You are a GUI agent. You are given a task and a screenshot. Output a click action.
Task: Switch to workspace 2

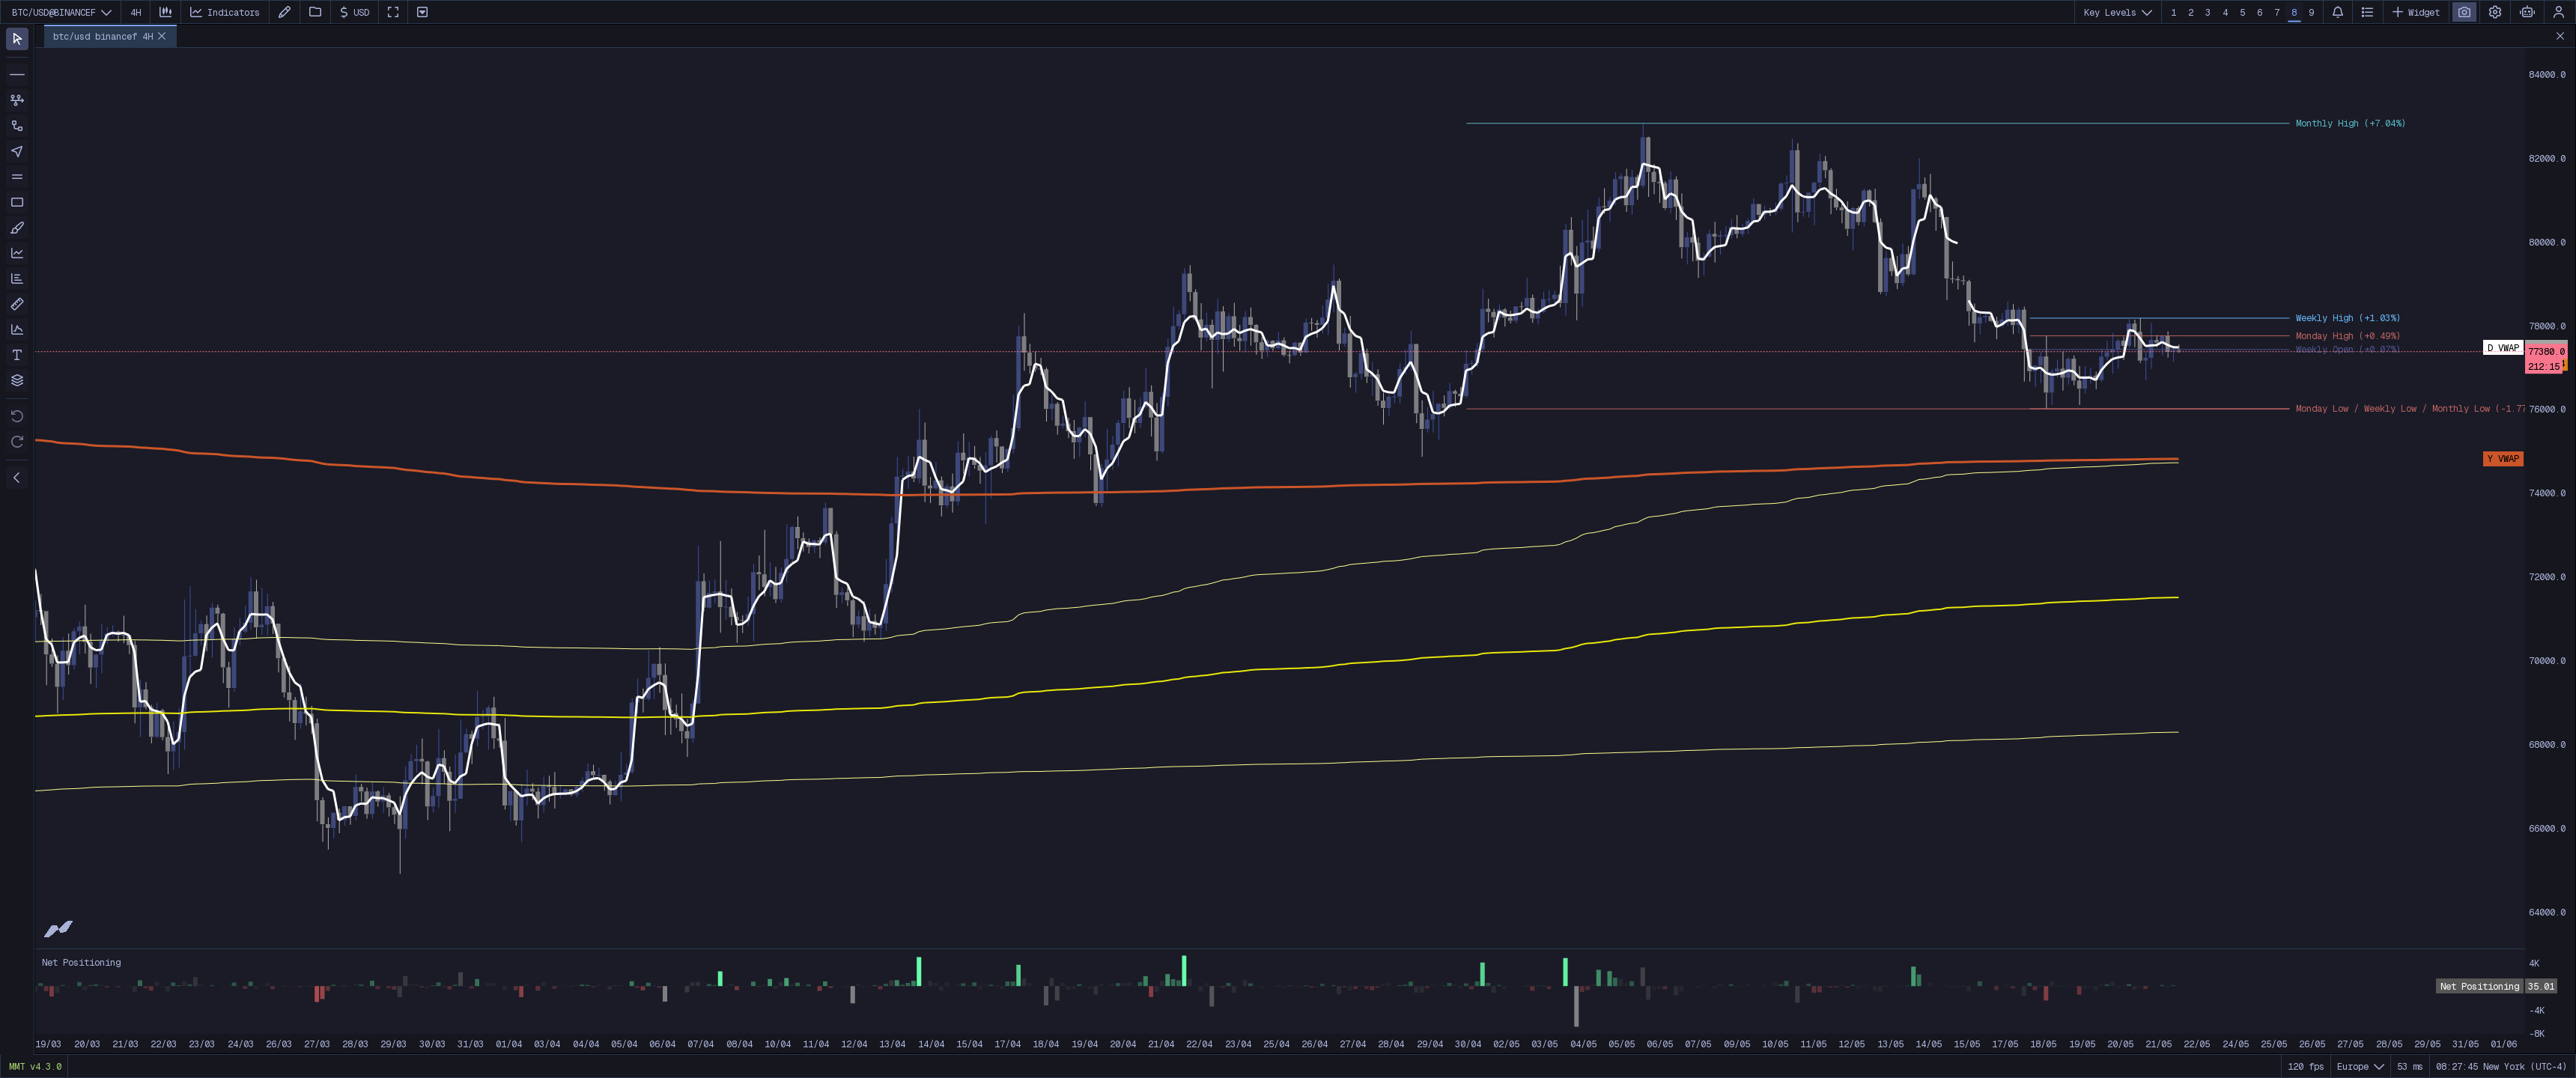pyautogui.click(x=2190, y=12)
